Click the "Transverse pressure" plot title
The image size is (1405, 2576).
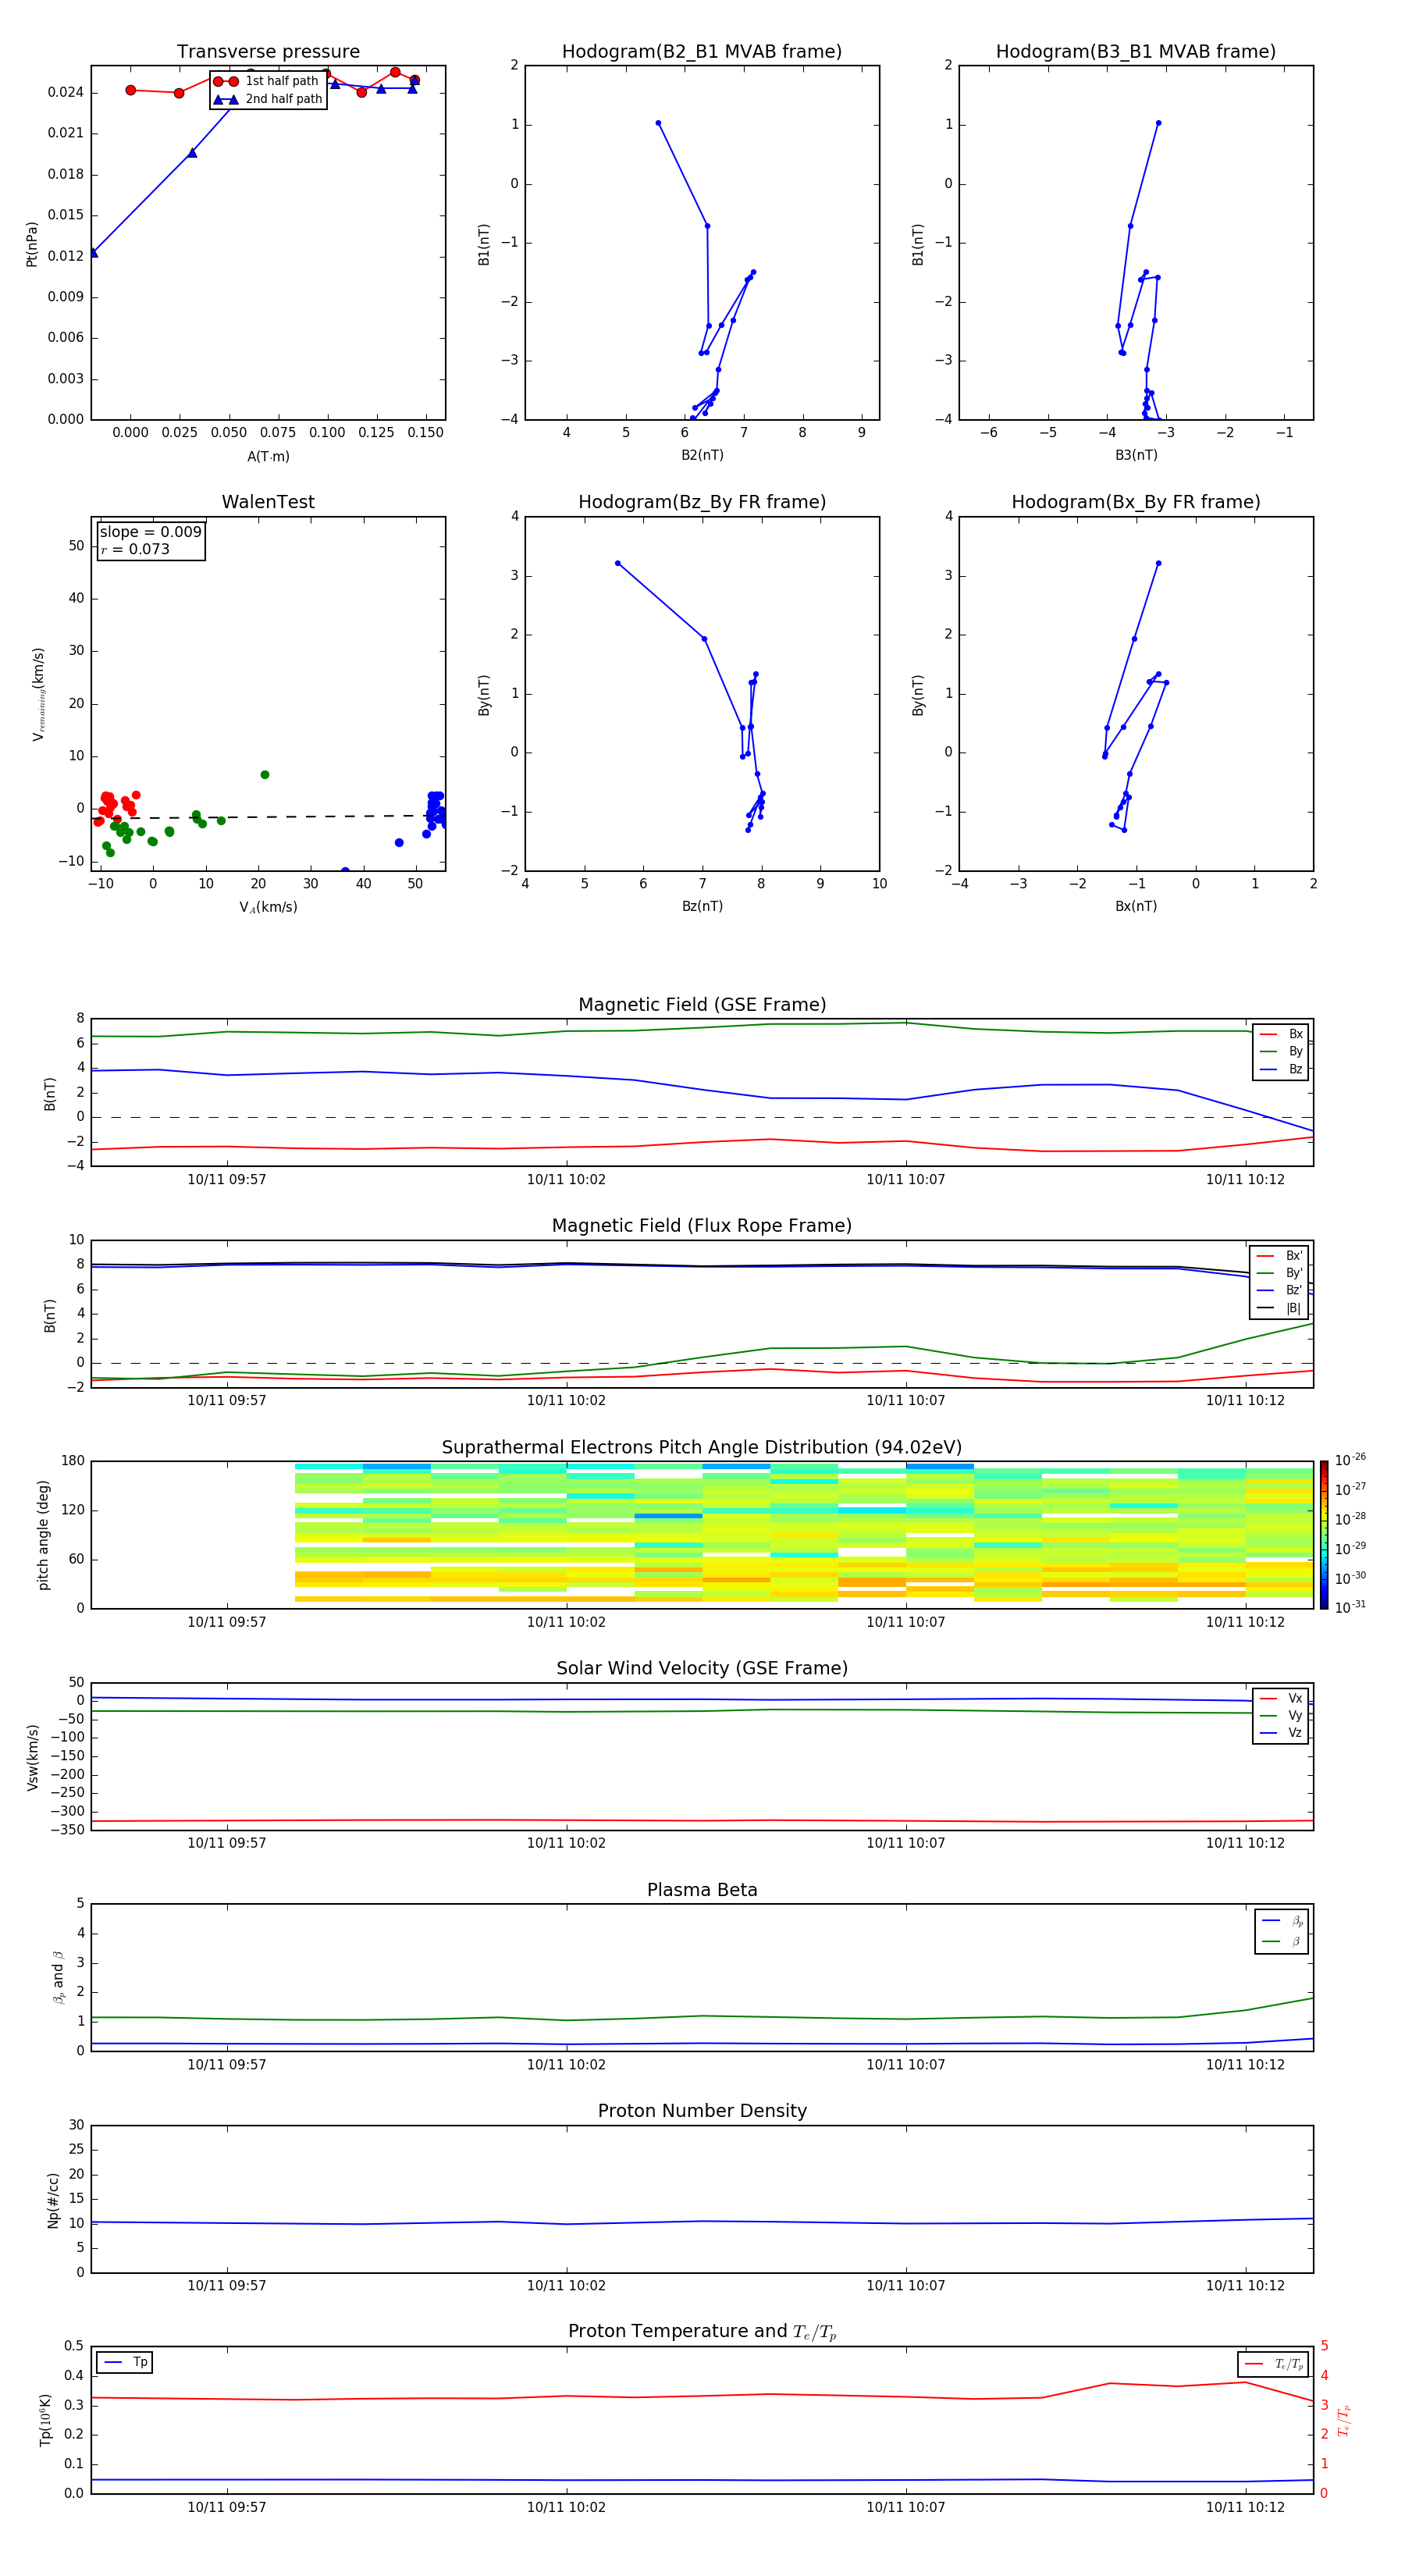pyautogui.click(x=268, y=52)
